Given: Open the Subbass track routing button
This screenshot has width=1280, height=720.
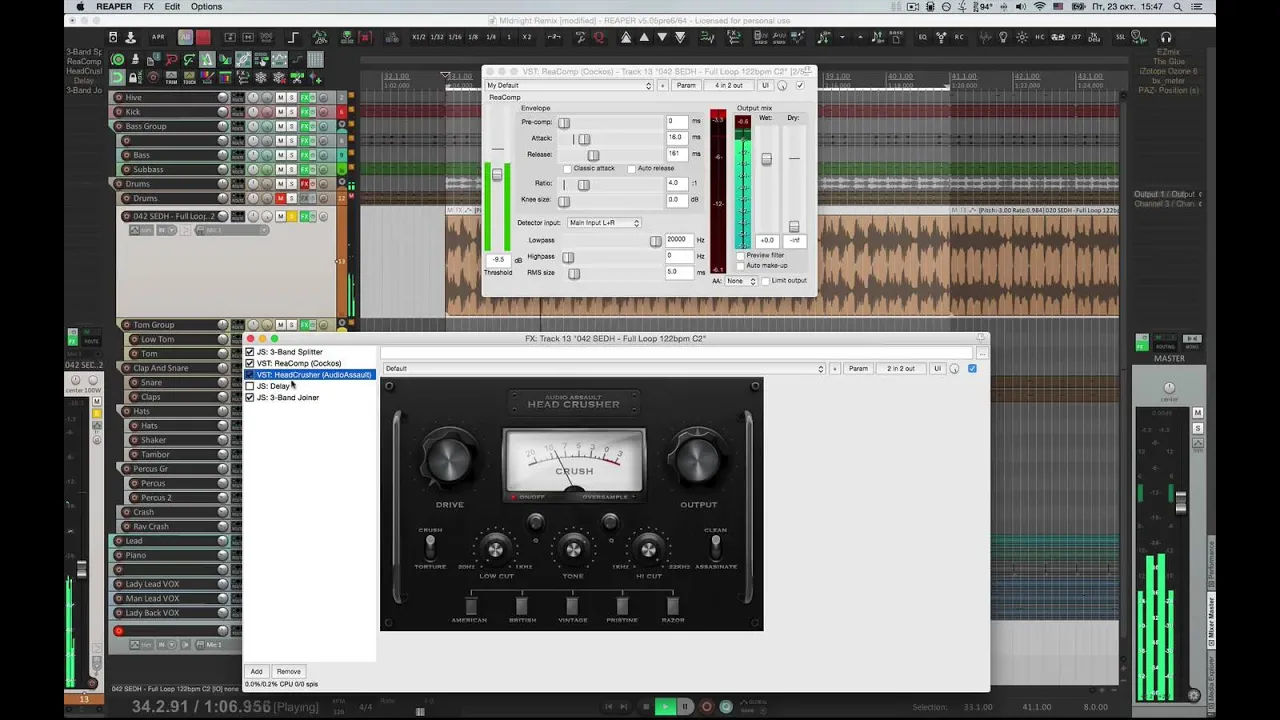Looking at the screenshot, I should point(238,169).
